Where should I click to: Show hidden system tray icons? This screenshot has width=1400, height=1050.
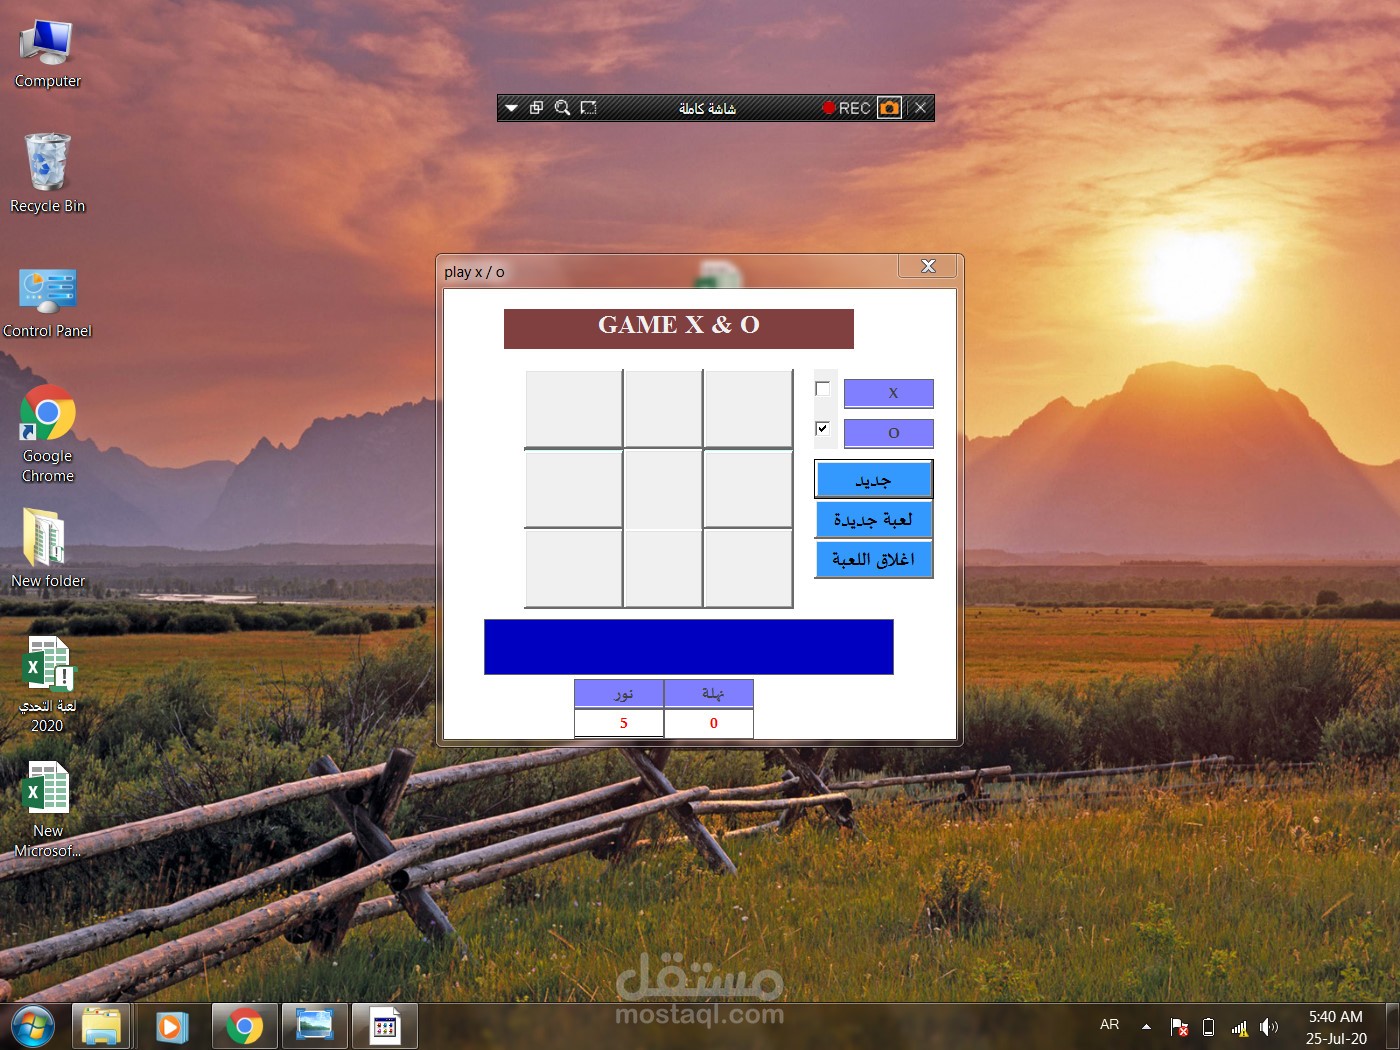1146,1026
